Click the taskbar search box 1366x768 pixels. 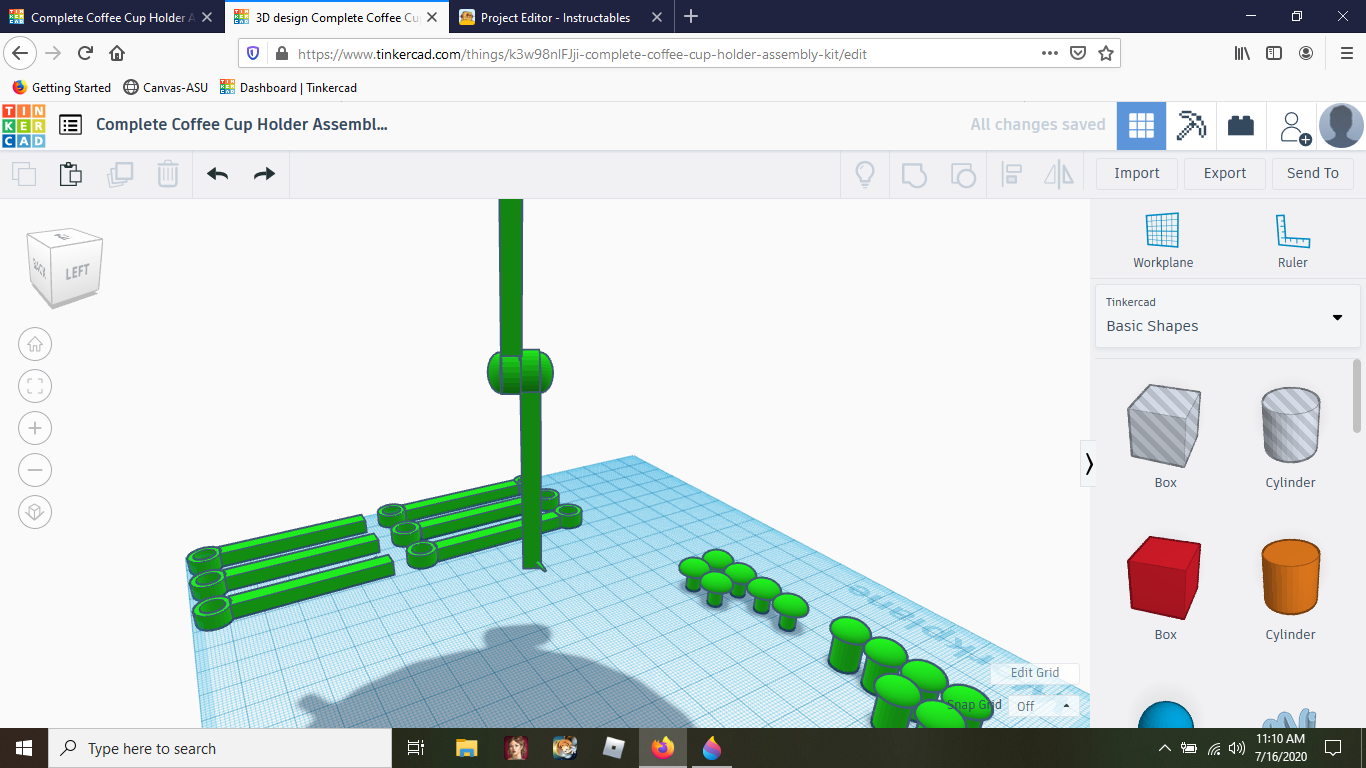[x=220, y=748]
